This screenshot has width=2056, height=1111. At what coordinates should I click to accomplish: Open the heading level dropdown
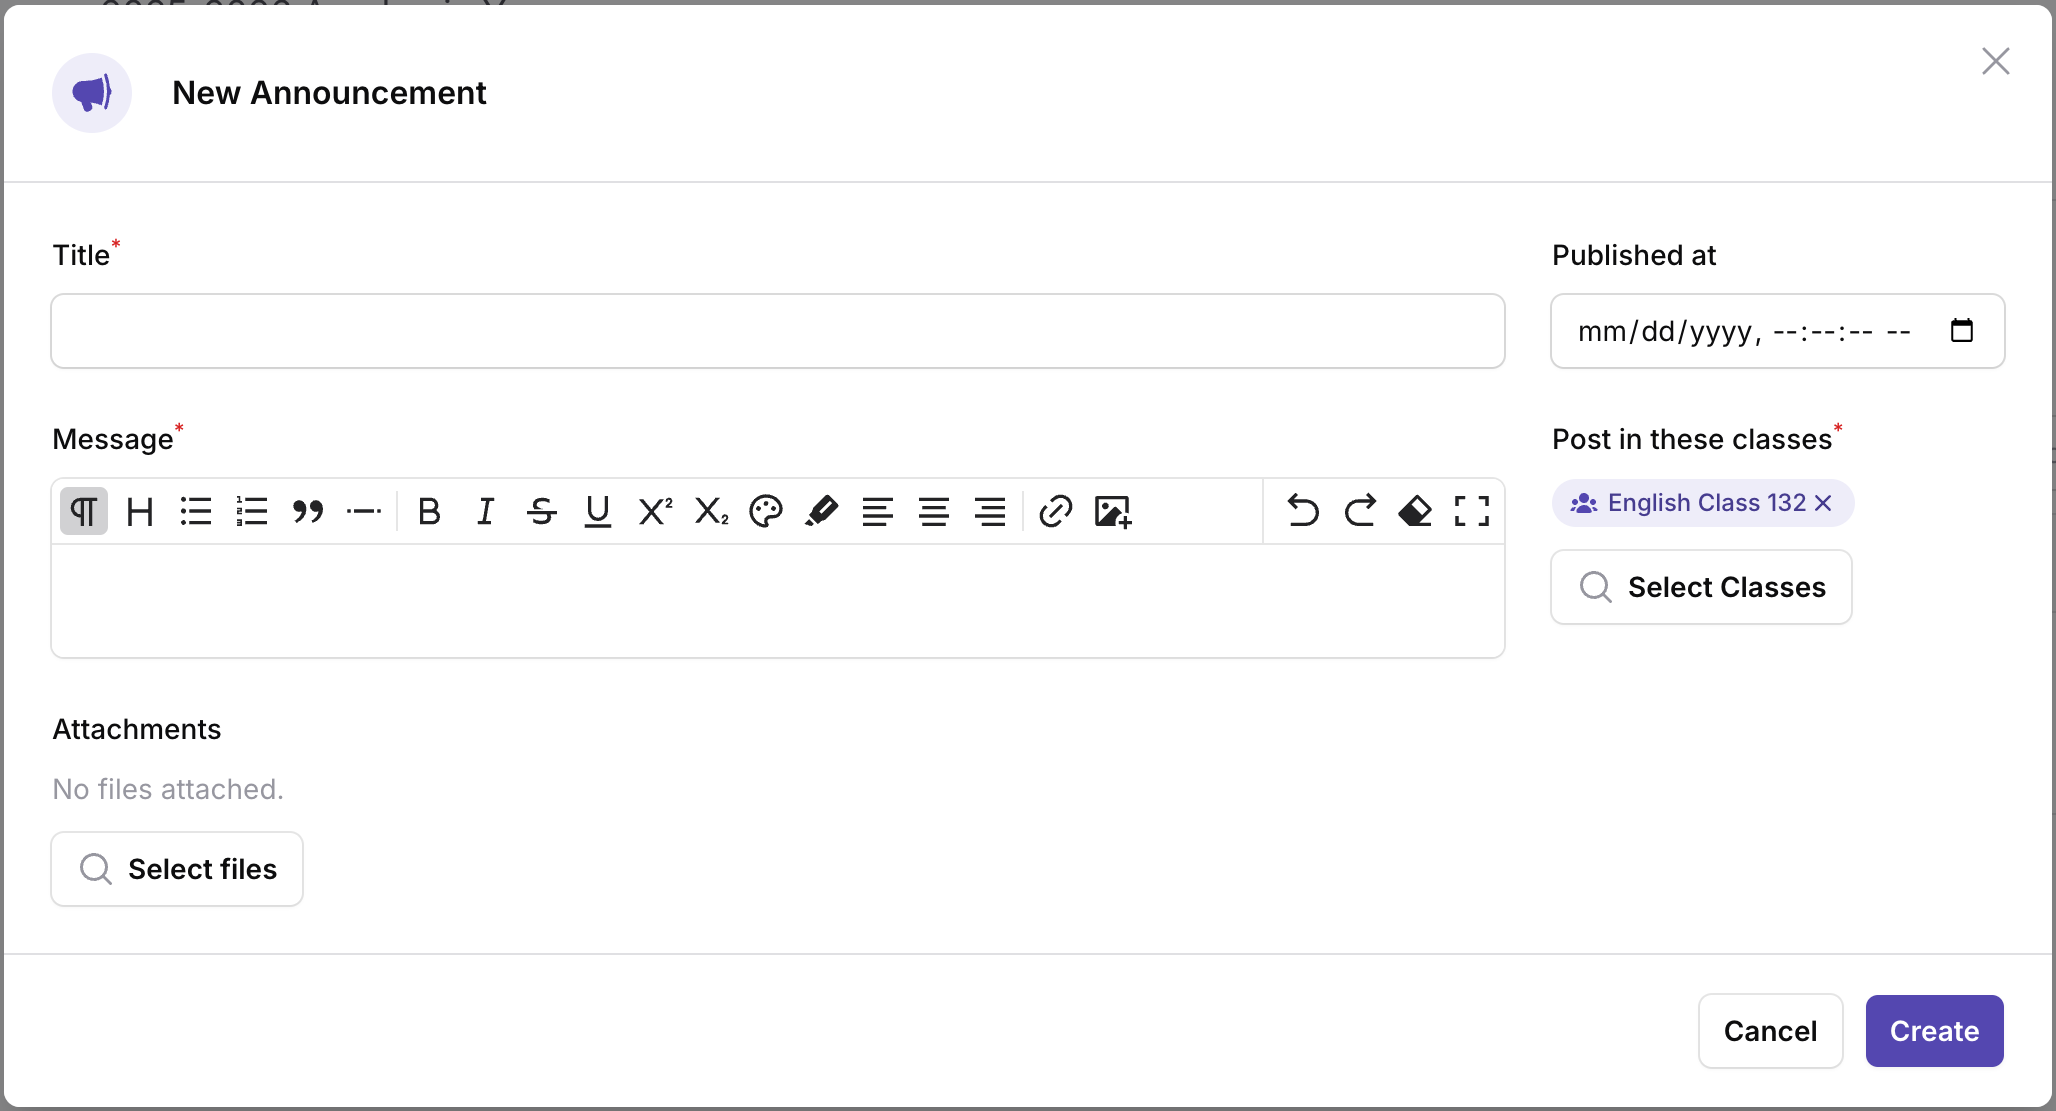click(140, 511)
